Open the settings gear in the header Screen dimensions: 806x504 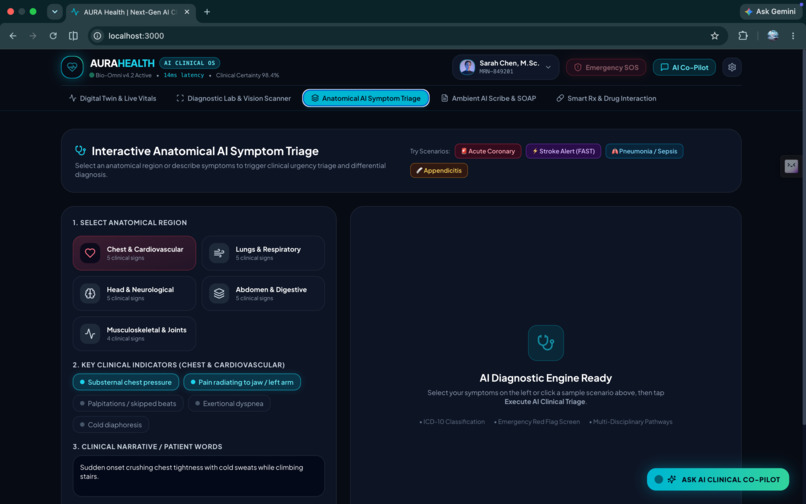pos(732,67)
